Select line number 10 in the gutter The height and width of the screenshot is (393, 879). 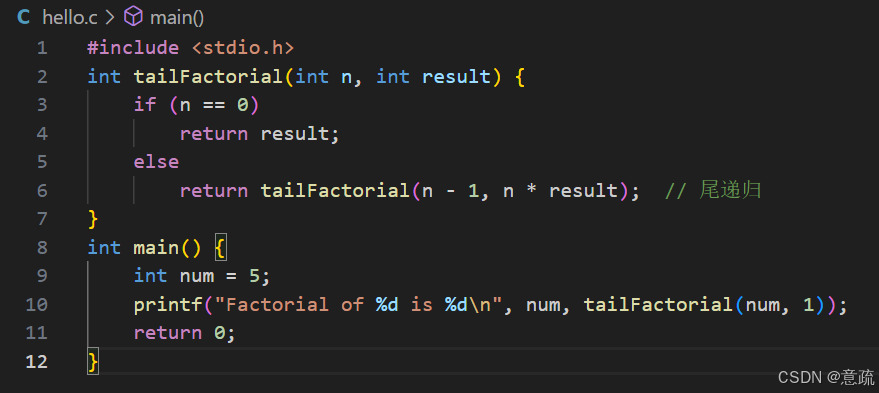tap(36, 304)
